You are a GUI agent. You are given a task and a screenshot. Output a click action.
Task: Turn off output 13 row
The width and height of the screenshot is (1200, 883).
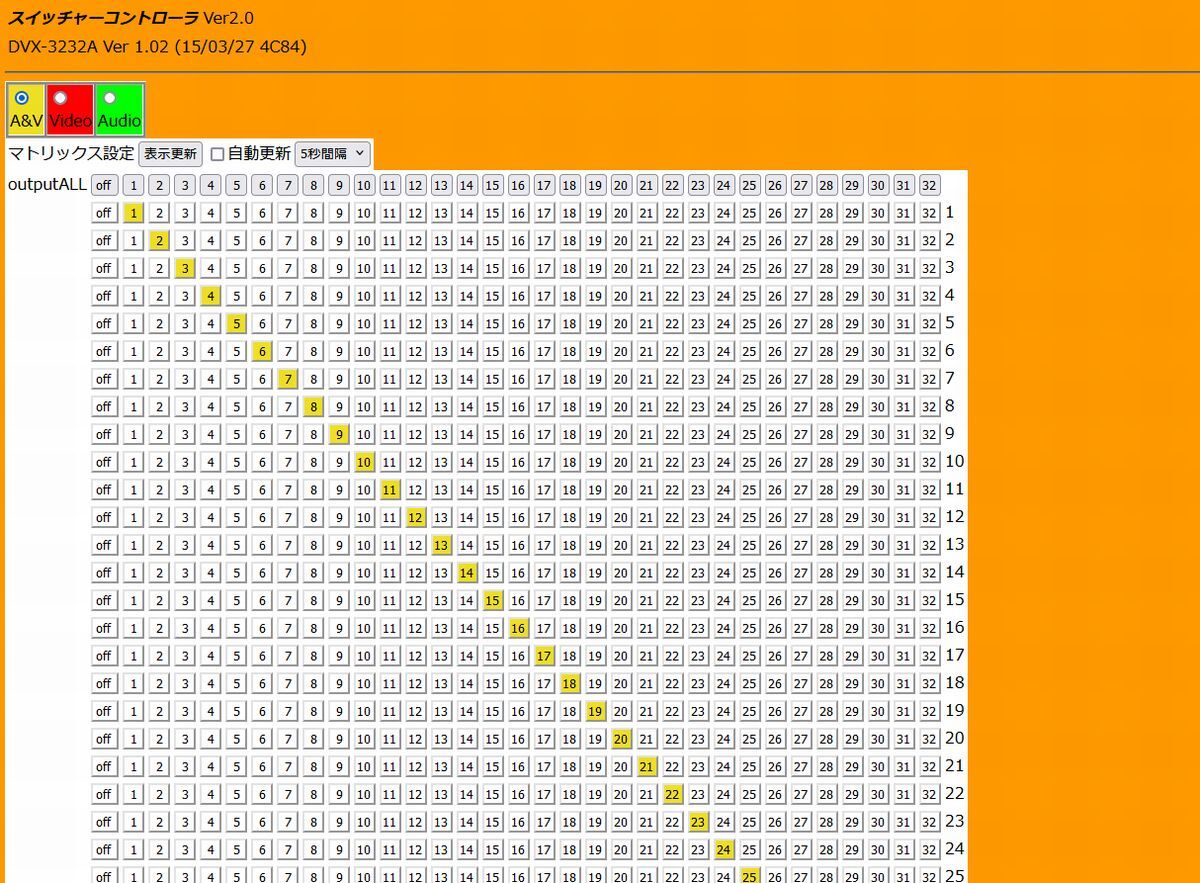[103, 545]
